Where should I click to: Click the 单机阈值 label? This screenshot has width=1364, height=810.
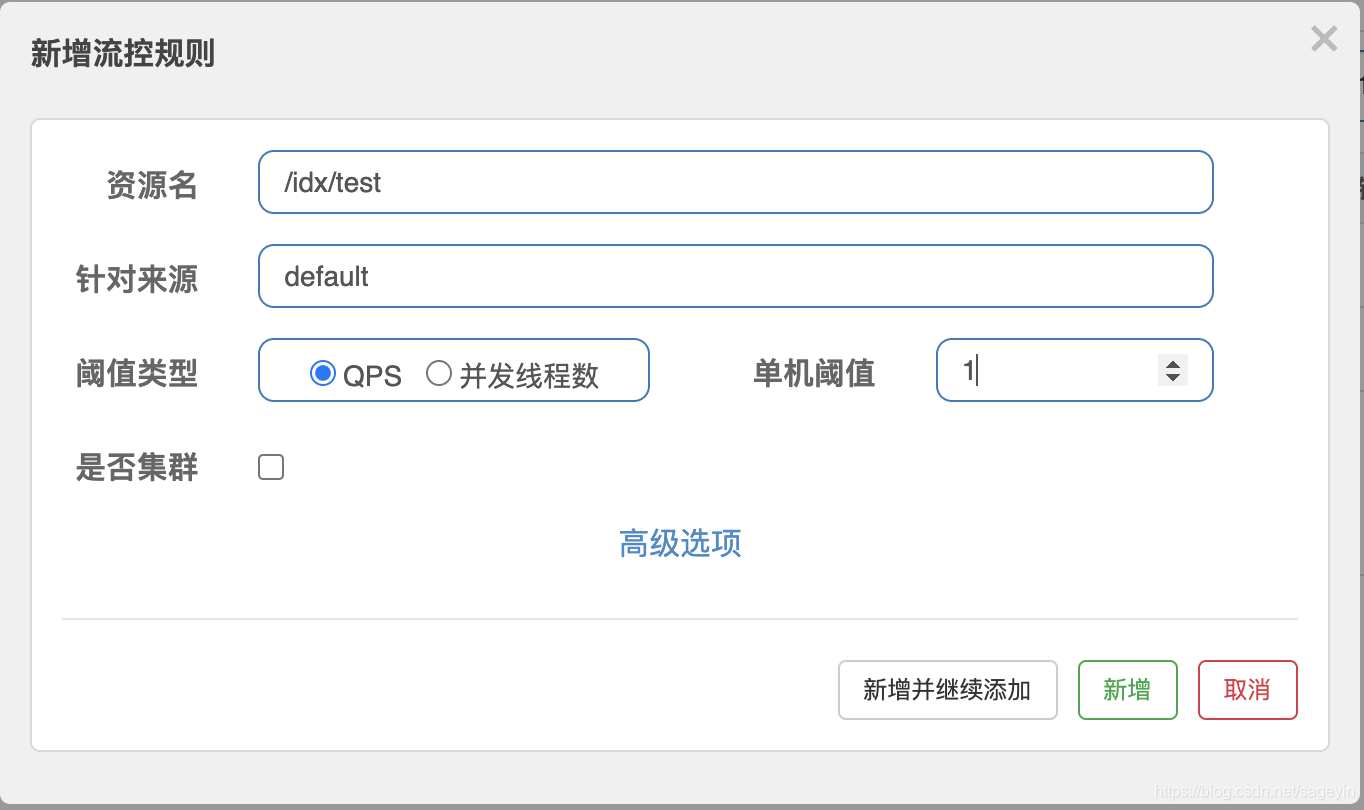coord(814,373)
